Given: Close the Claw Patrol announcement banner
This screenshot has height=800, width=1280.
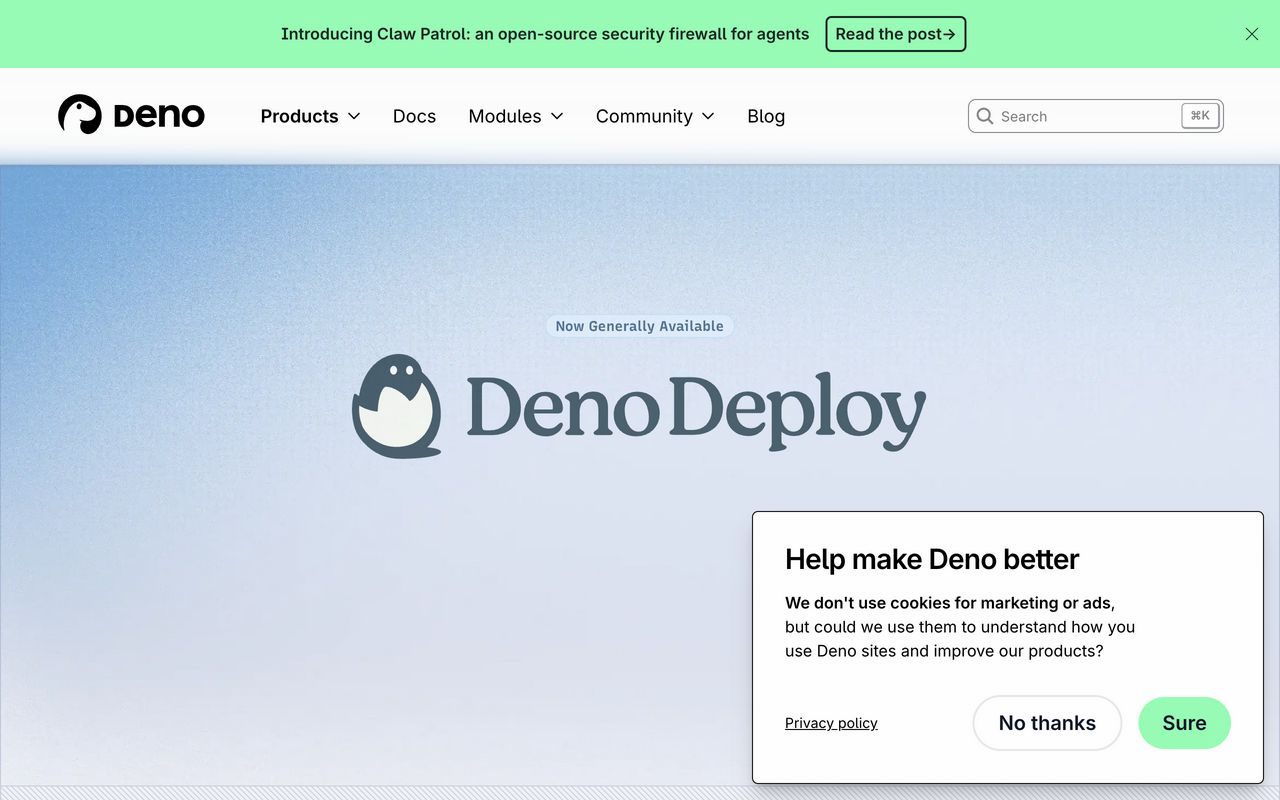Looking at the screenshot, I should (1252, 34).
